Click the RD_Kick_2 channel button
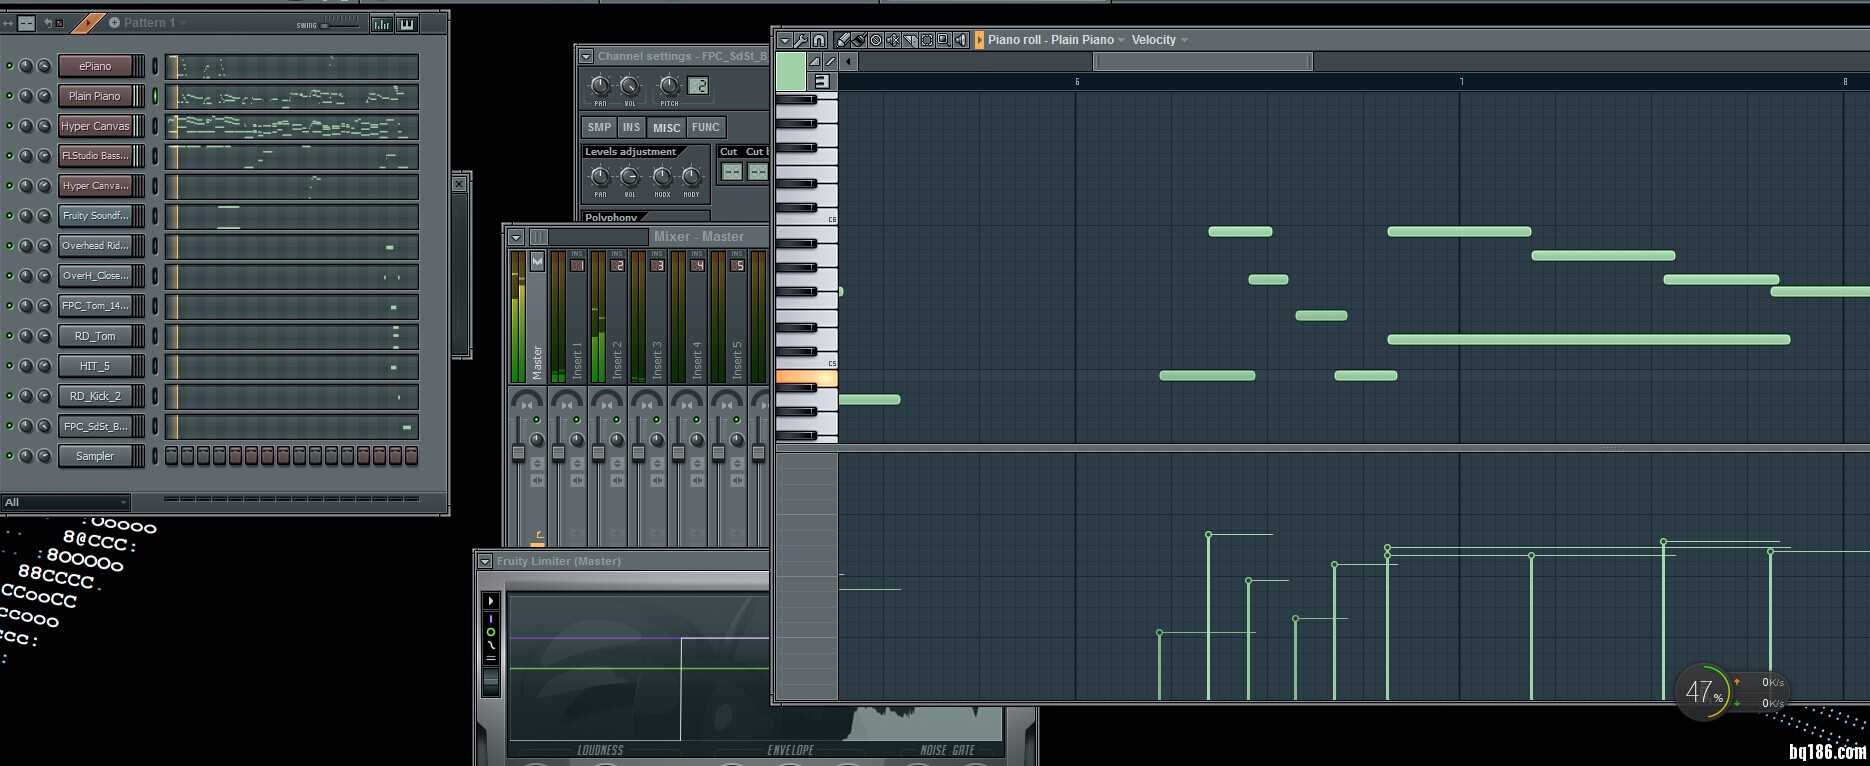This screenshot has height=766, width=1870. click(95, 396)
